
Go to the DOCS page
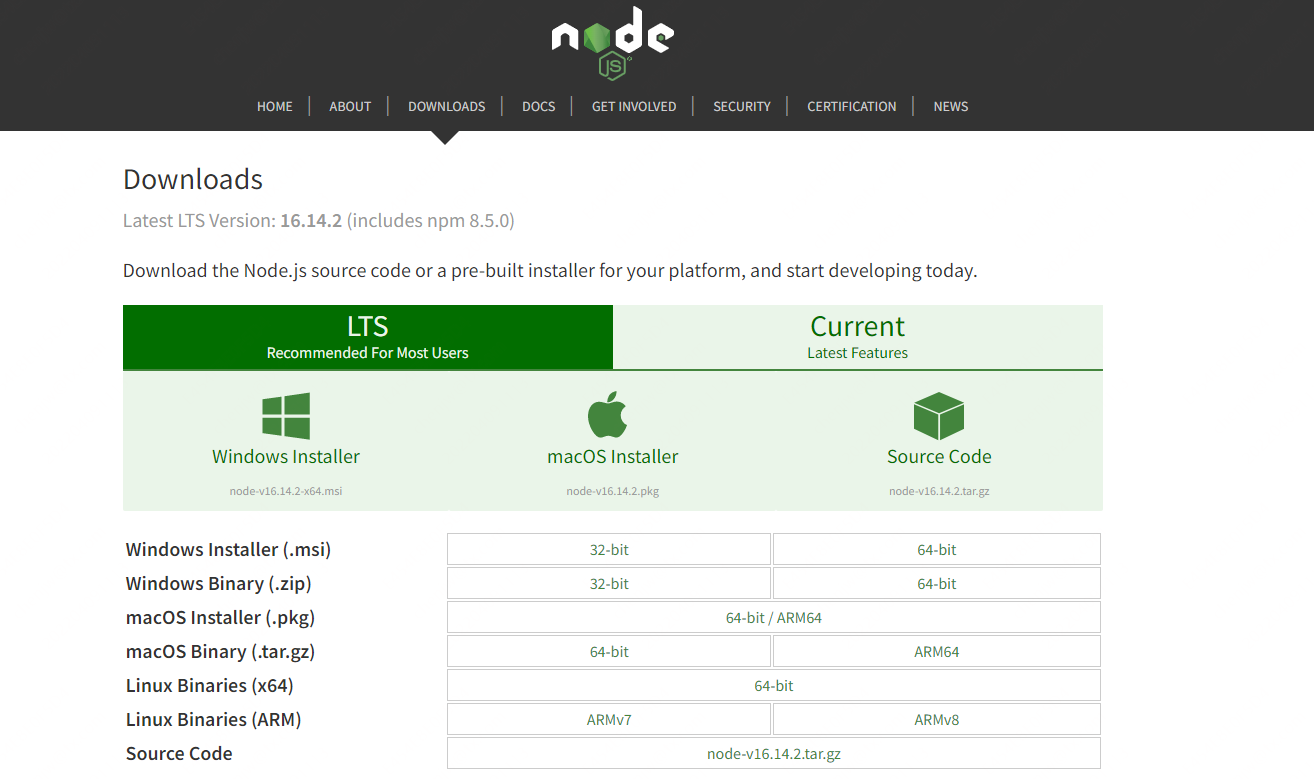tap(538, 106)
